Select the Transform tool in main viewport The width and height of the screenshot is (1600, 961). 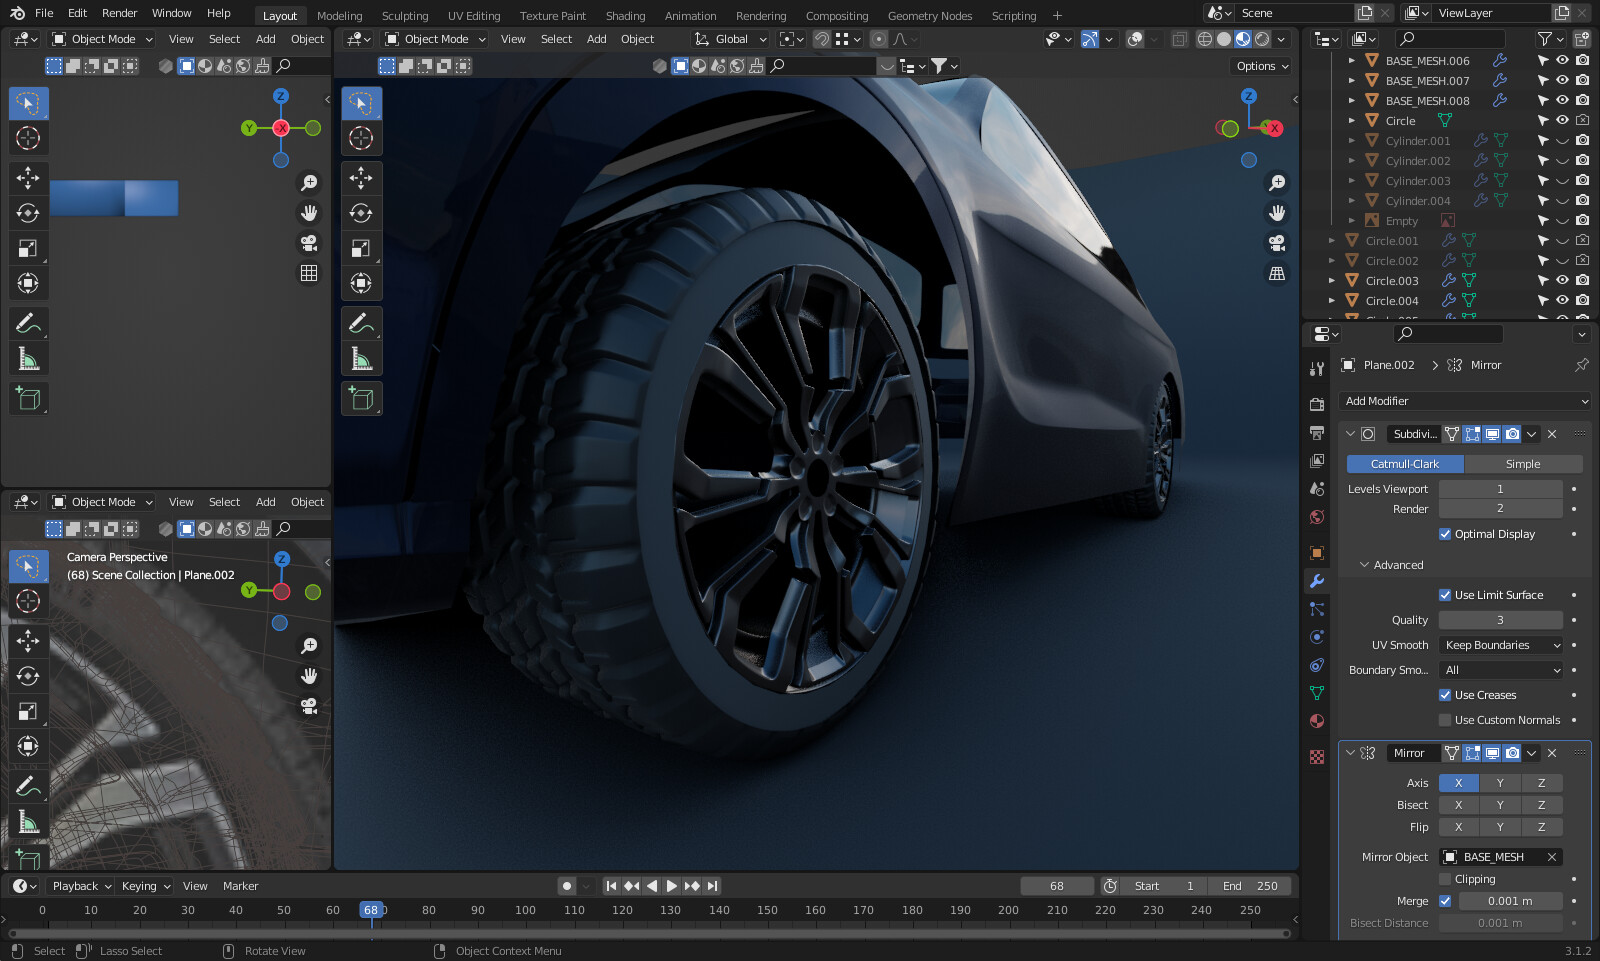[361, 283]
